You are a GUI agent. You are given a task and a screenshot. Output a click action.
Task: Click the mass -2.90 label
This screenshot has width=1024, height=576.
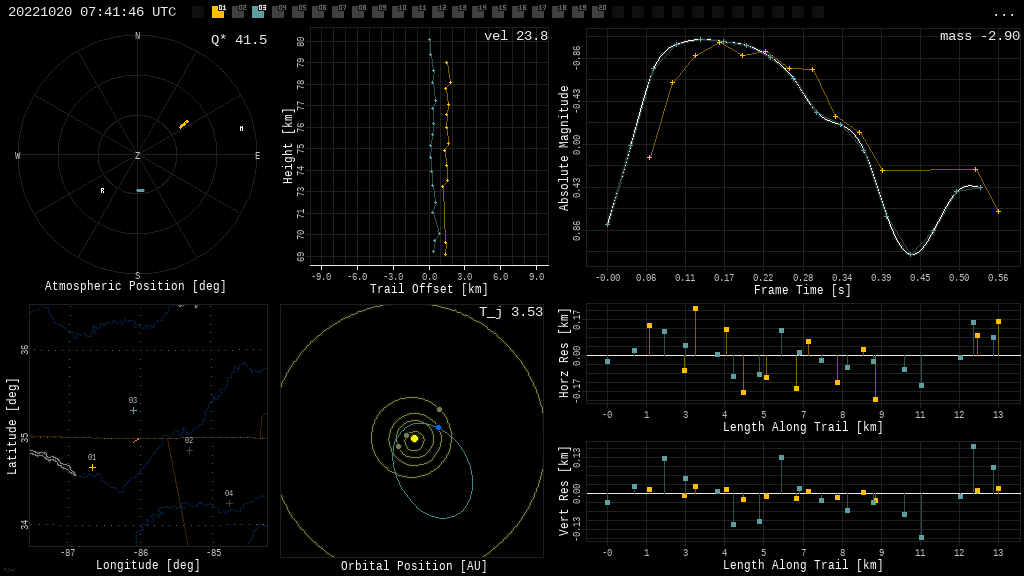point(979,36)
